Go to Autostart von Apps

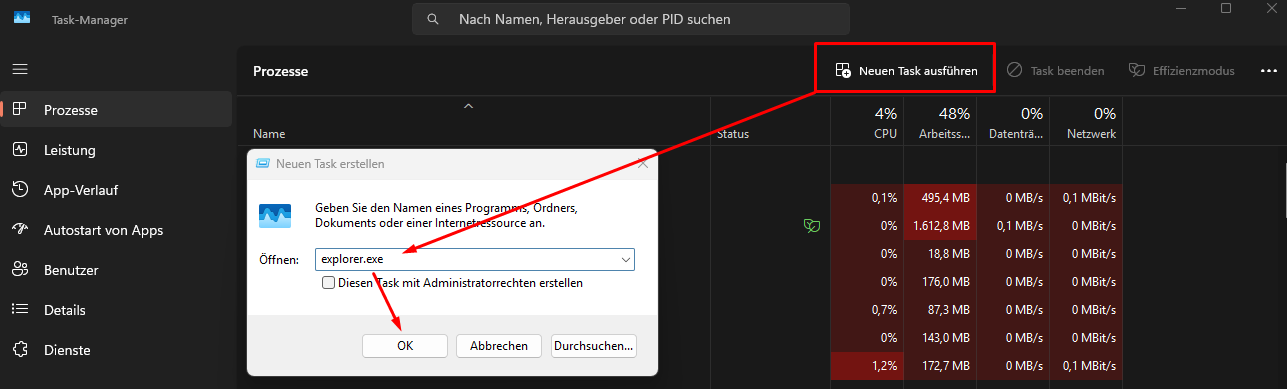click(x=117, y=230)
